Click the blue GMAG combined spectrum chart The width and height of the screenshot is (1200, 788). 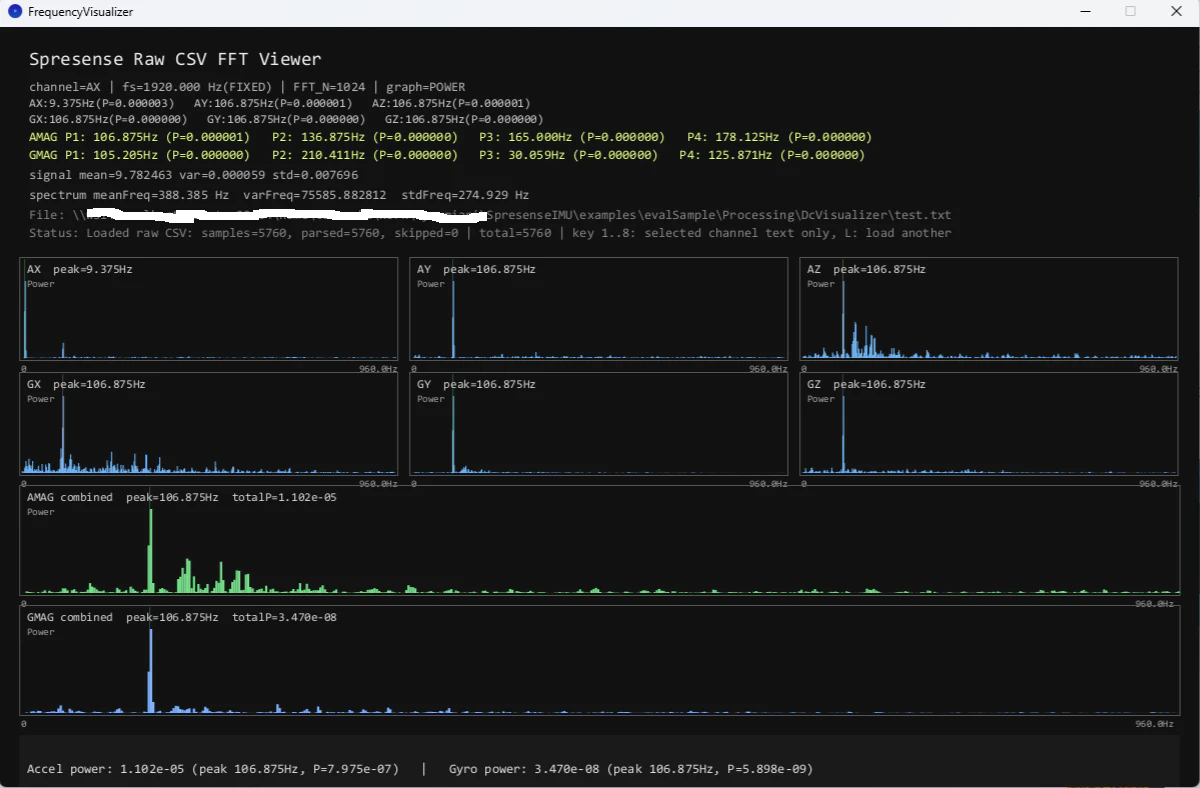[x=599, y=660]
